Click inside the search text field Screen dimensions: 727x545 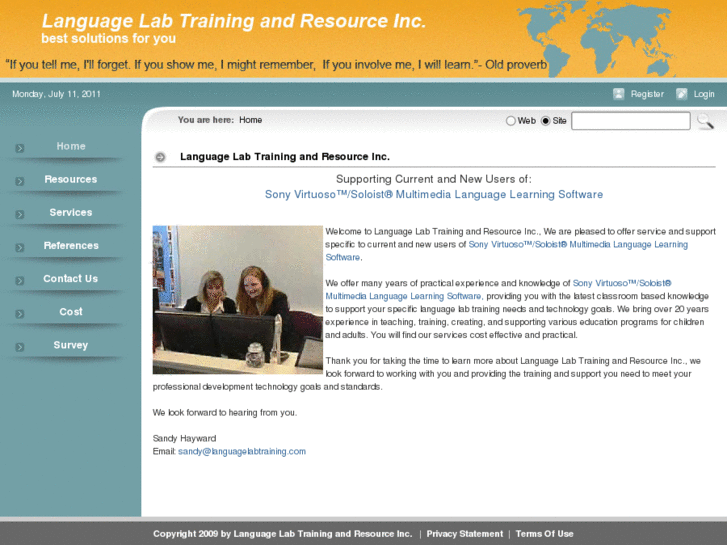coord(631,121)
